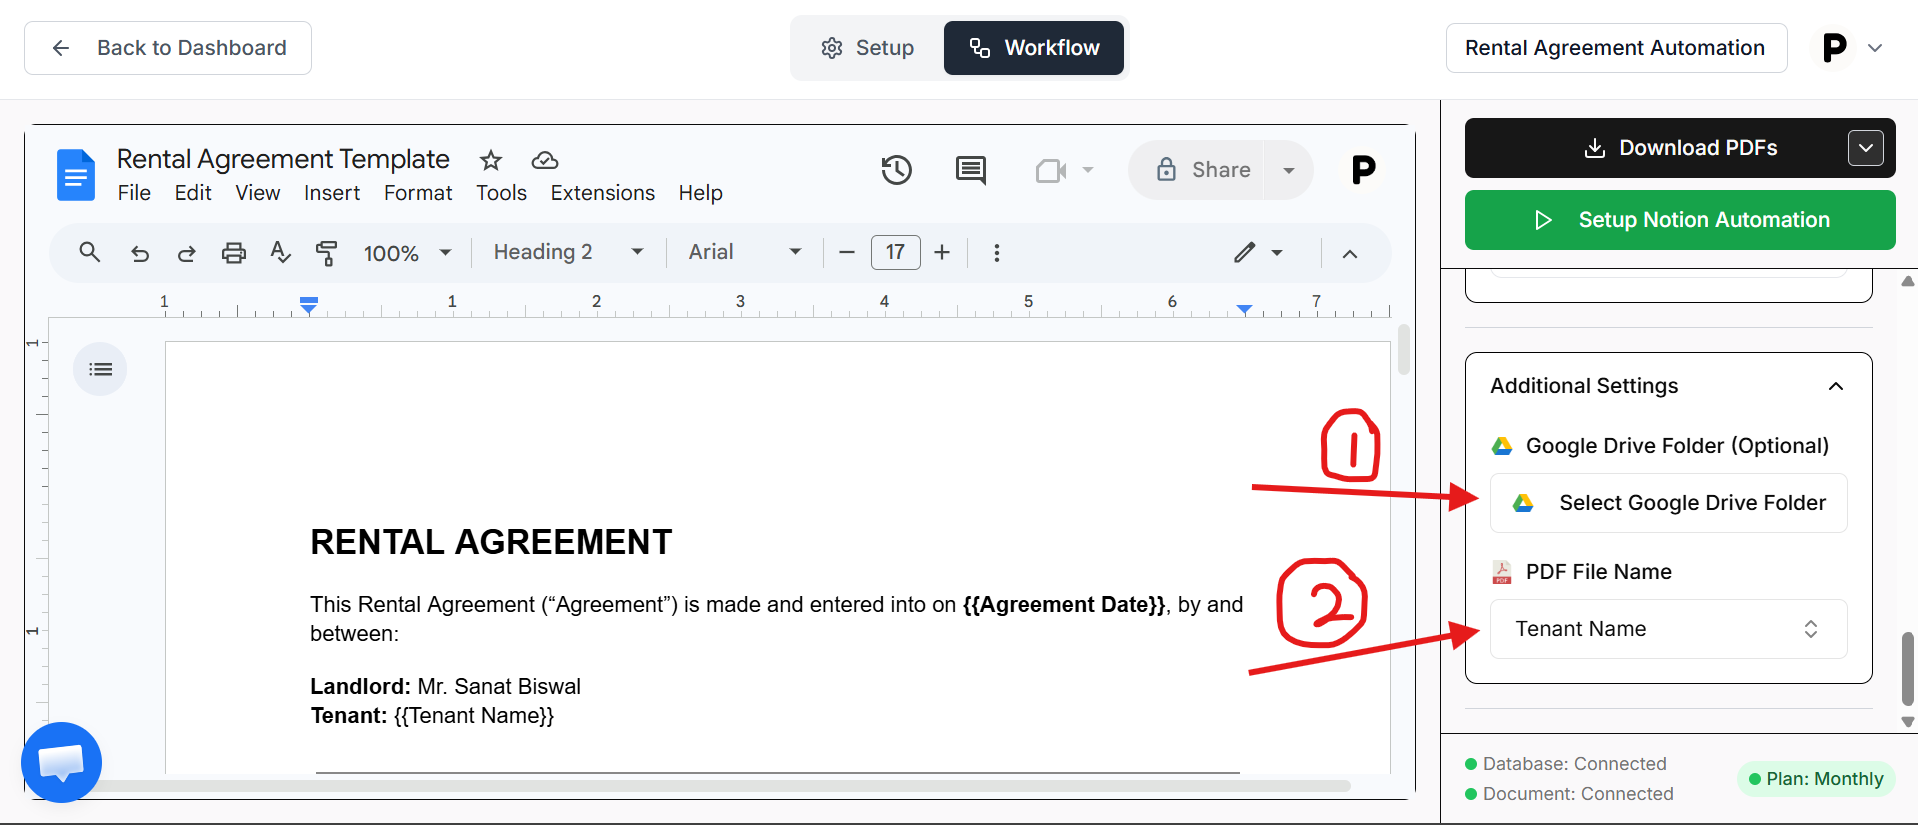
Task: Click the print icon in toolbar
Action: [x=233, y=253]
